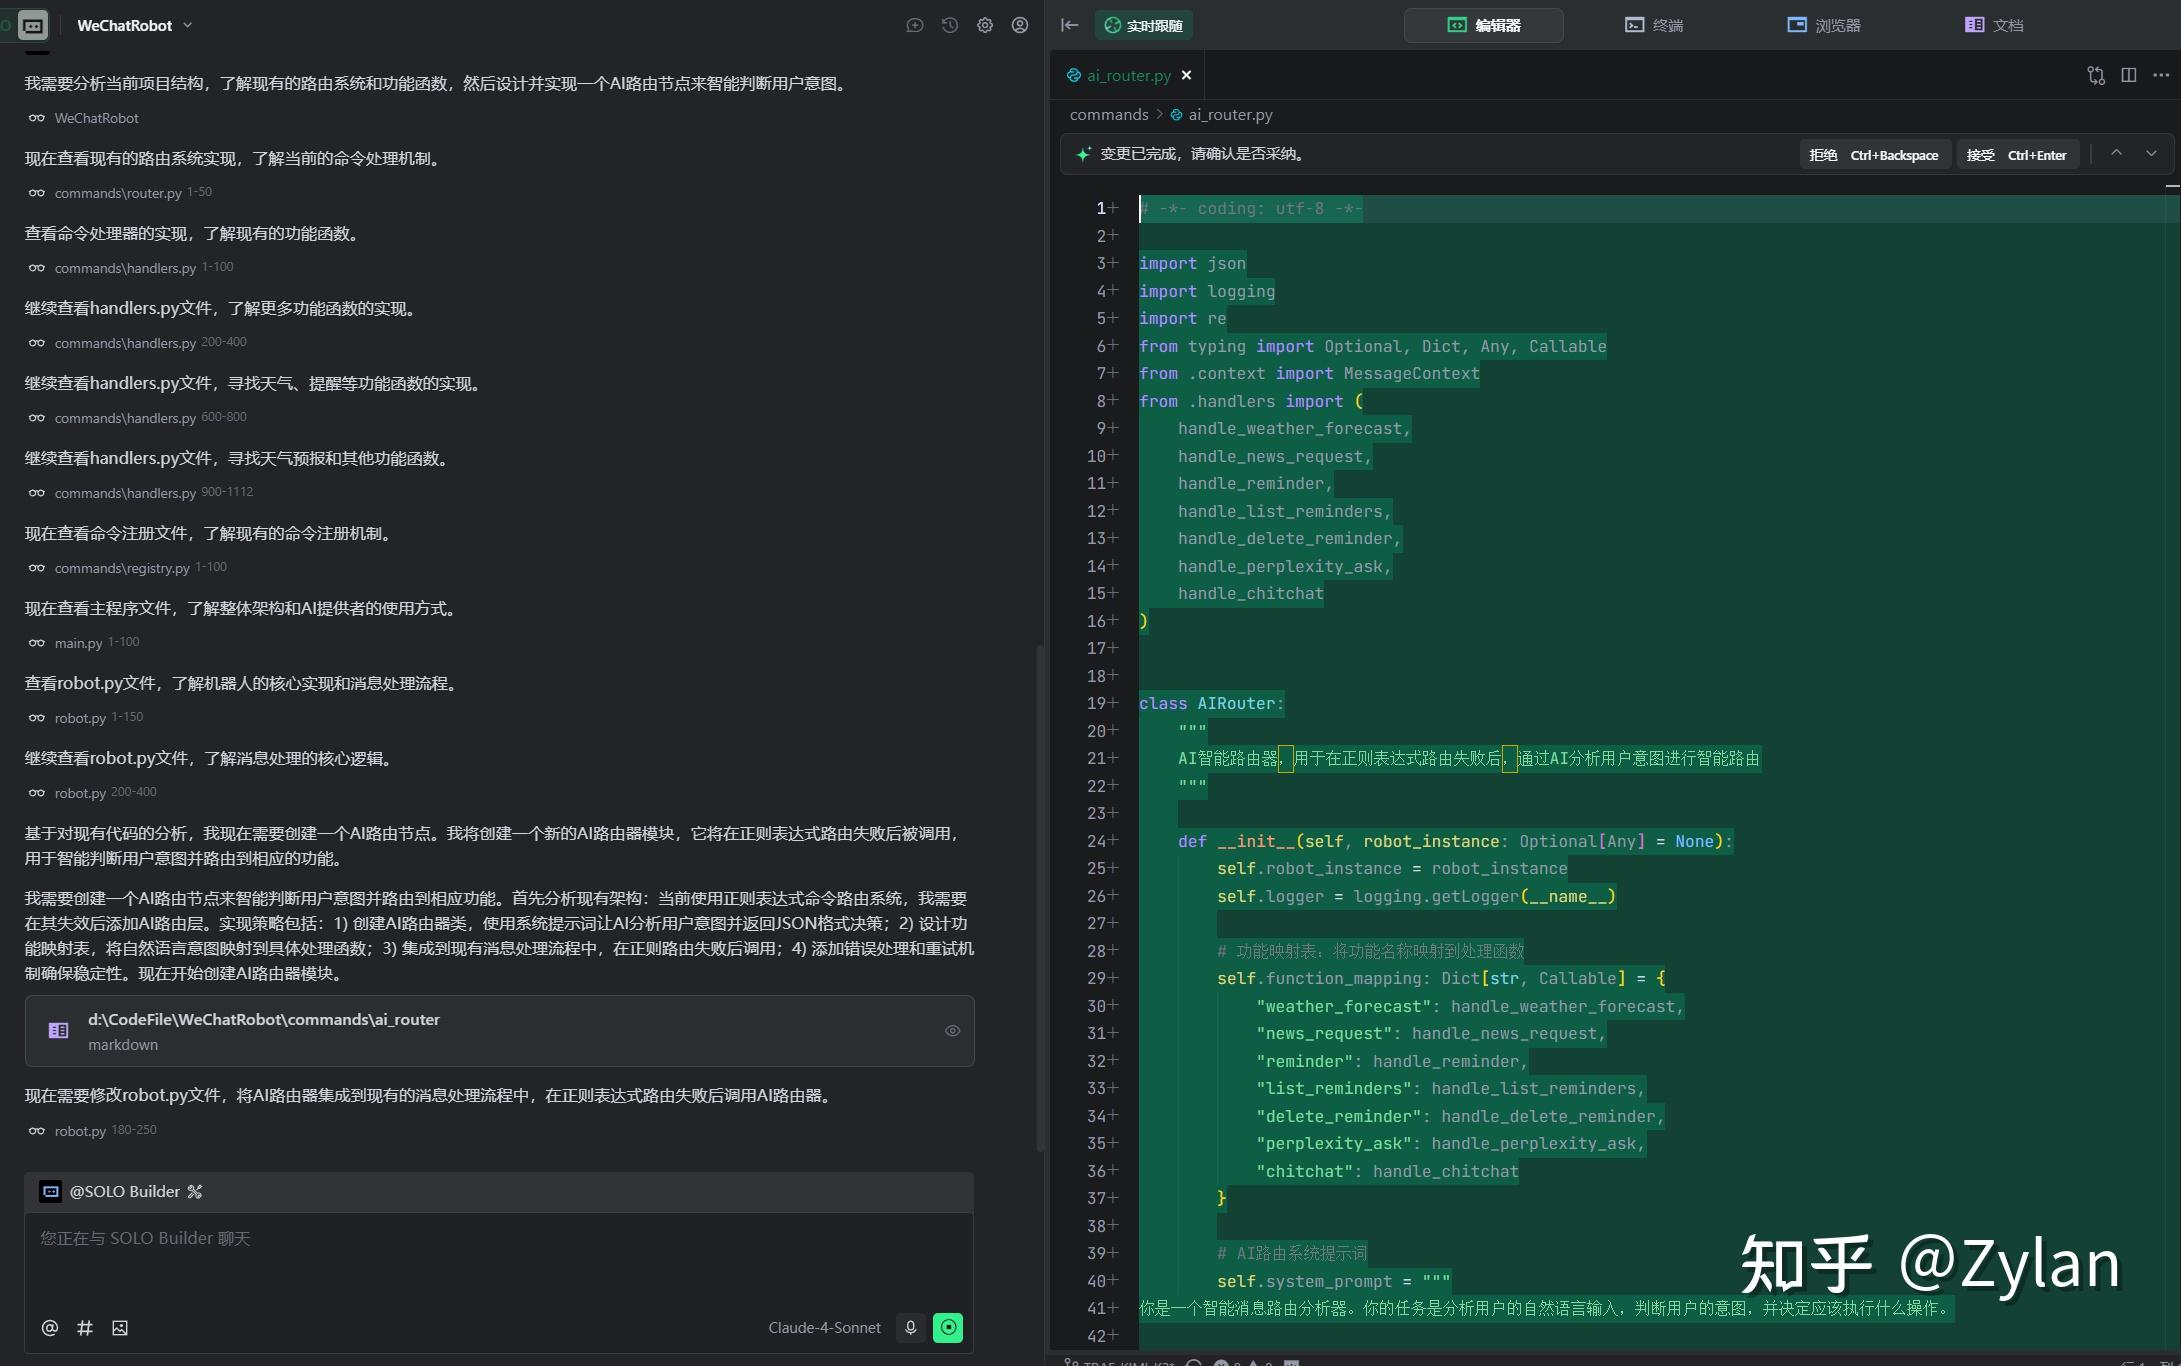
Task: Click the 接受 accept changes button
Action: pyautogui.click(x=2015, y=155)
